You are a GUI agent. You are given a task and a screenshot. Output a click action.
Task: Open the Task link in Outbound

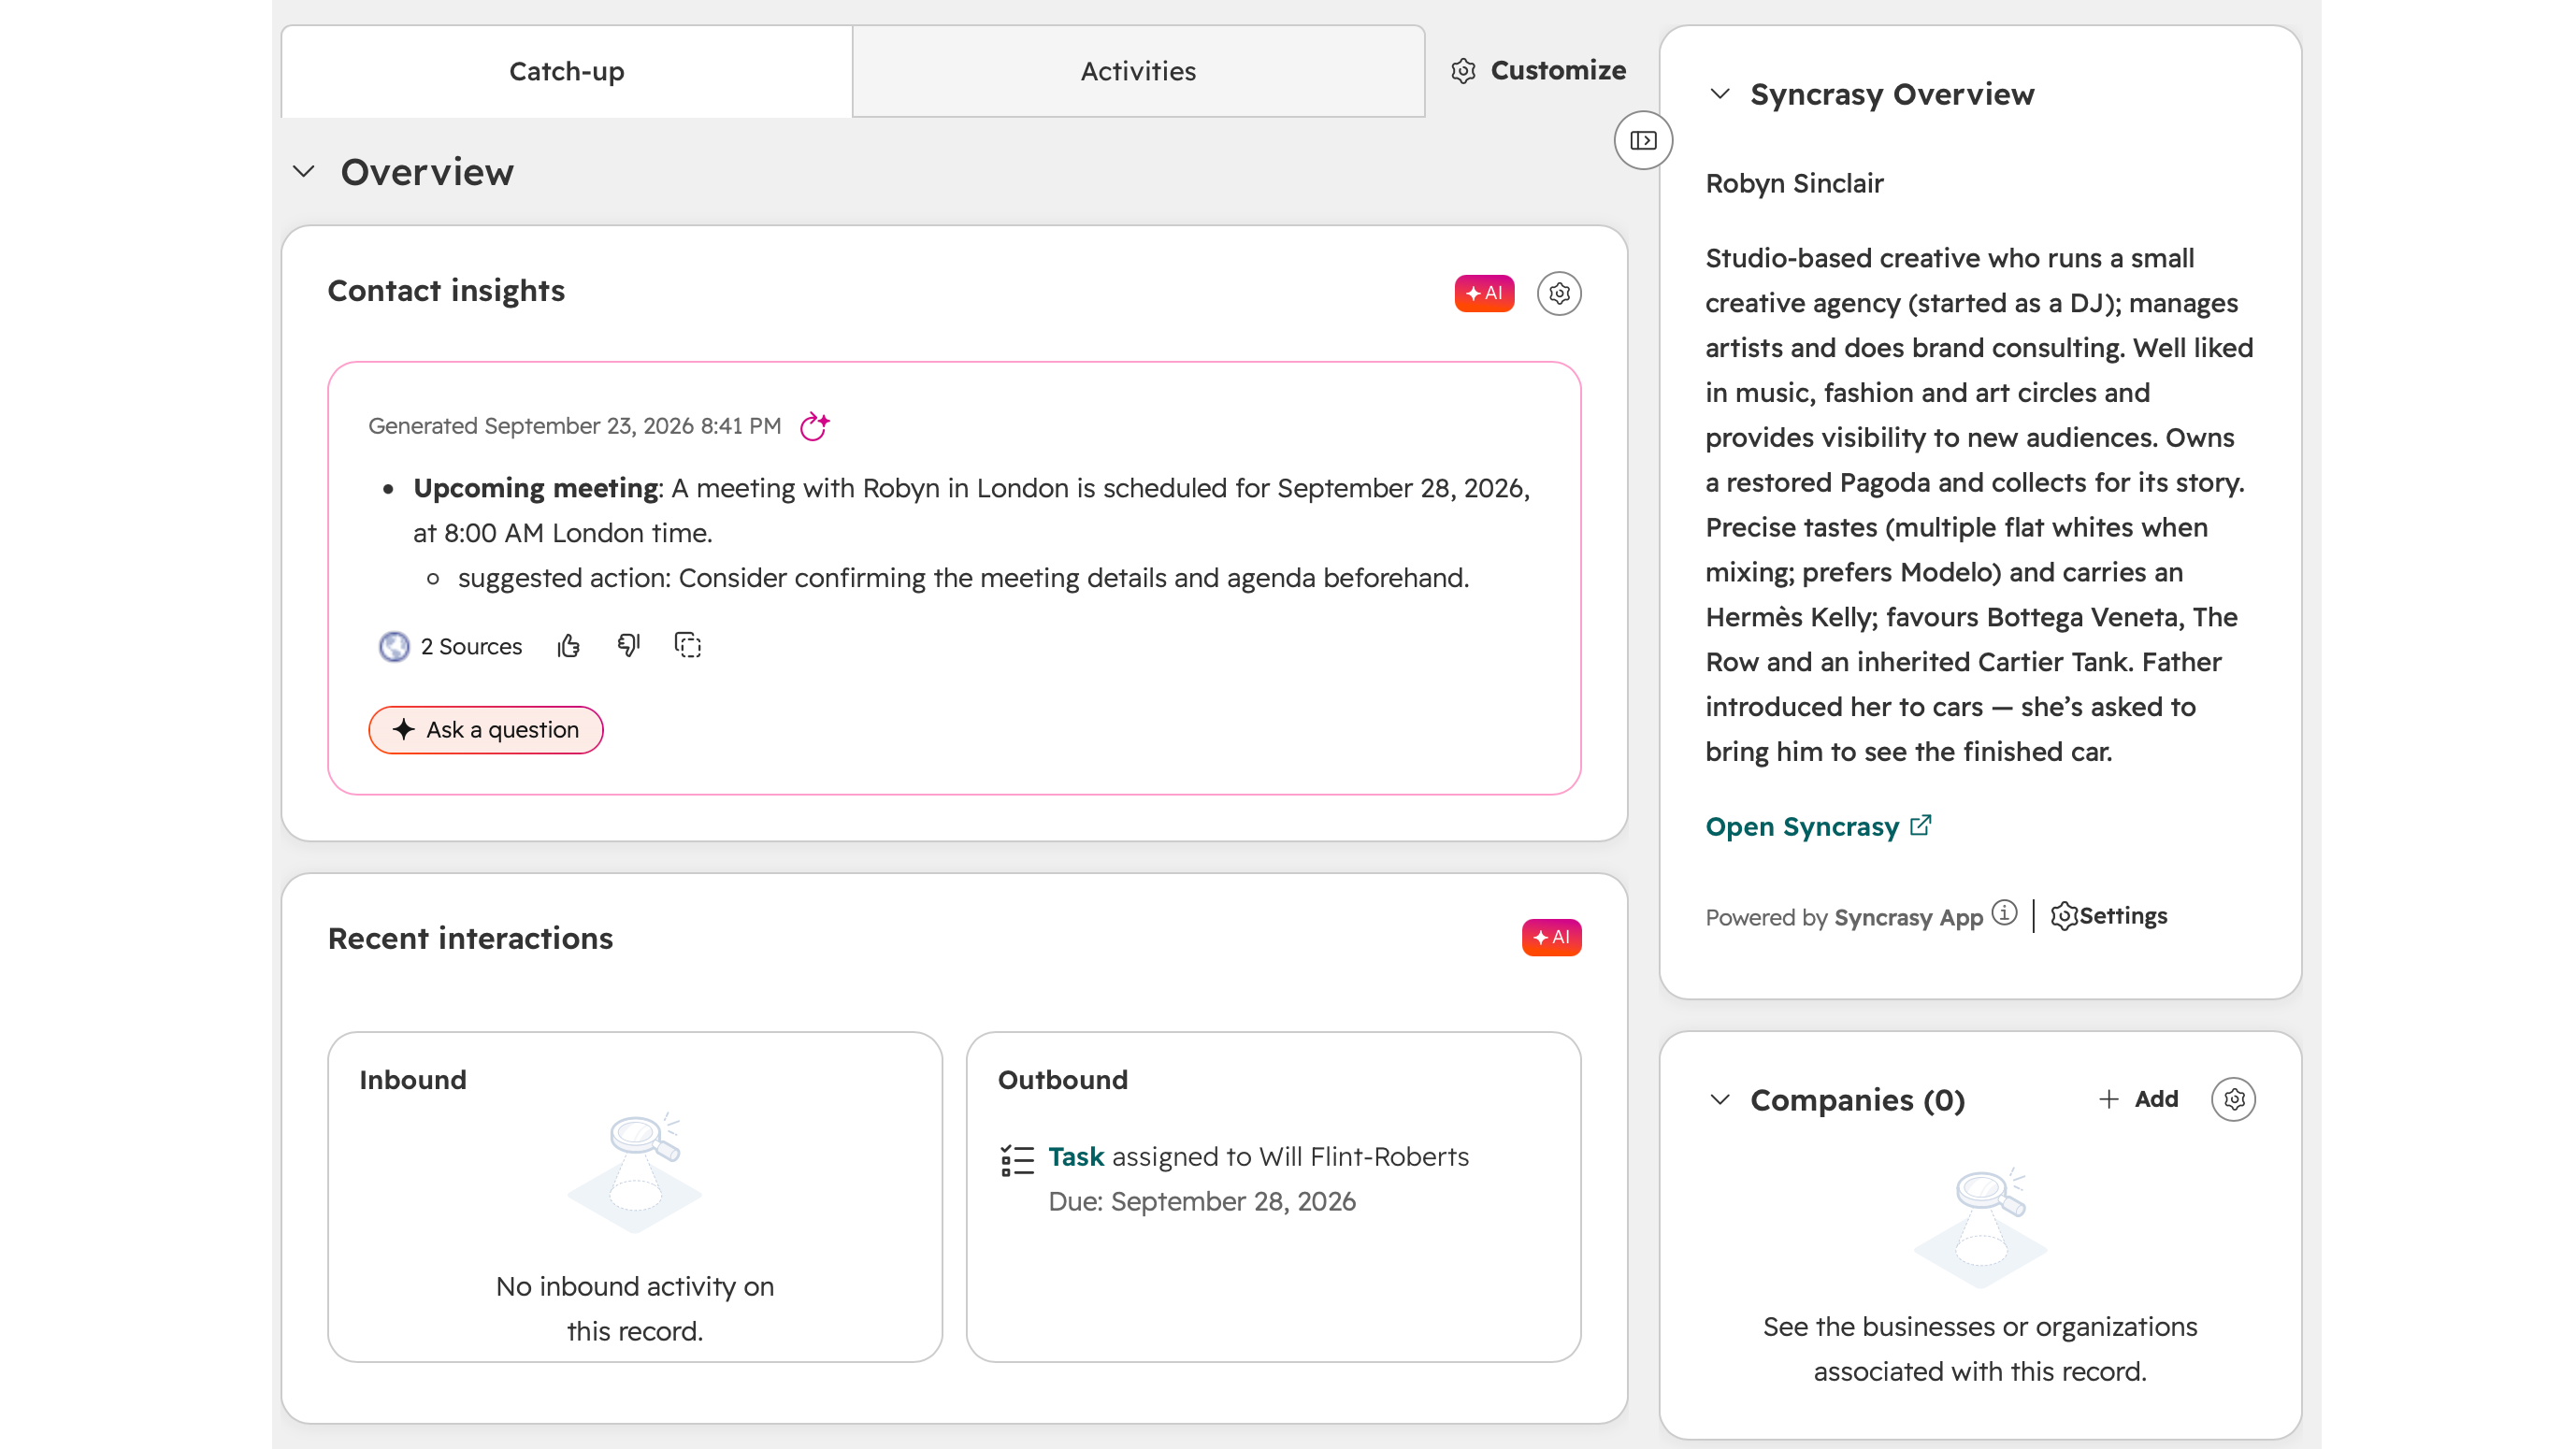point(1076,1157)
